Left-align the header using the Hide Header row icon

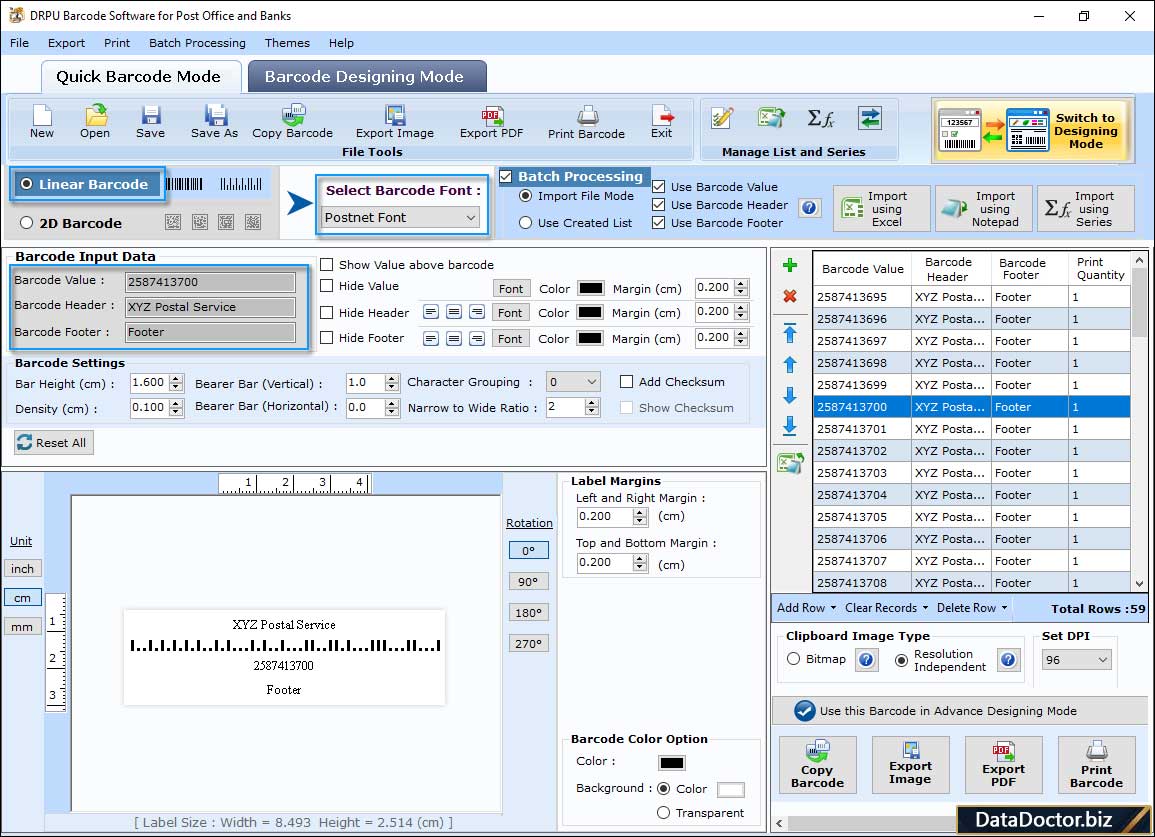(431, 312)
